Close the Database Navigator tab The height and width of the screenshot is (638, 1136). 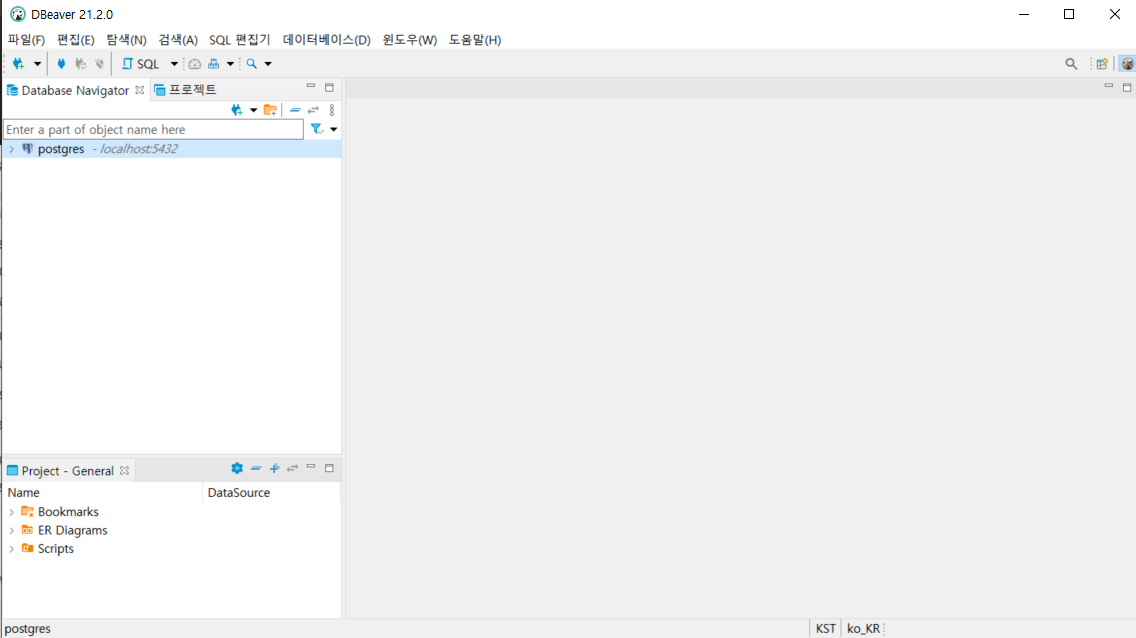[x=139, y=90]
